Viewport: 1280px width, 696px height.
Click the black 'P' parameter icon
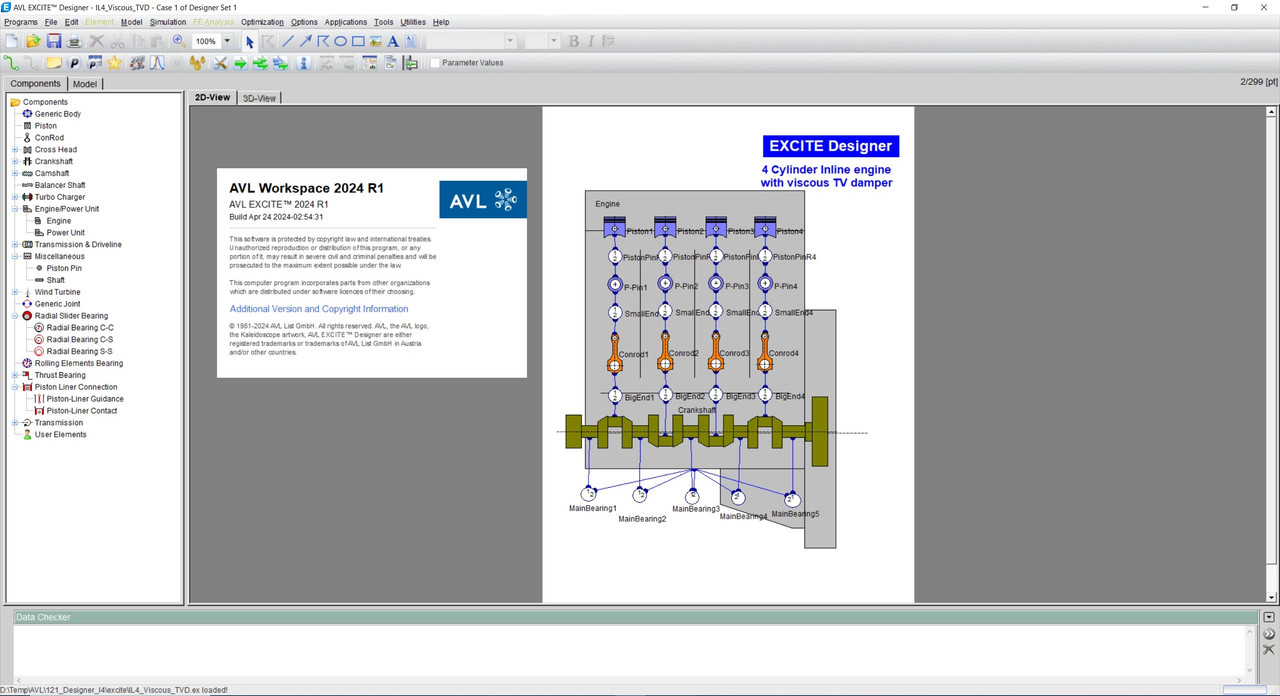coord(73,63)
